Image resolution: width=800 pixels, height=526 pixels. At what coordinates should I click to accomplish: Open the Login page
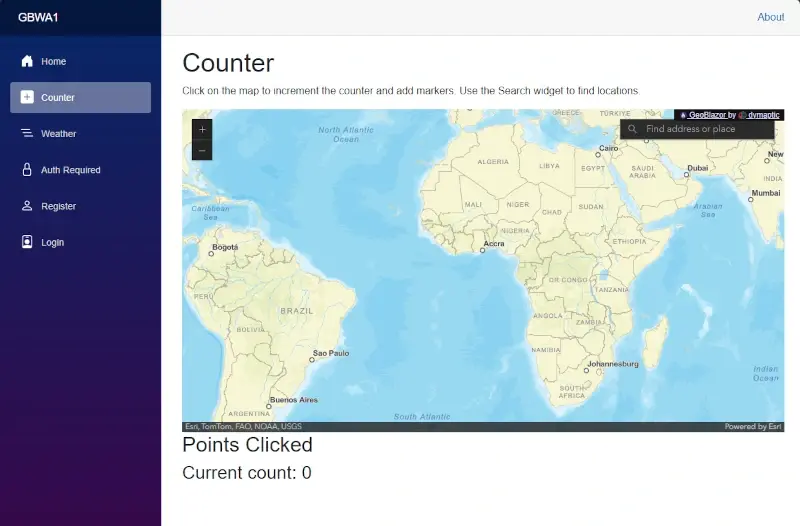pyautogui.click(x=81, y=242)
